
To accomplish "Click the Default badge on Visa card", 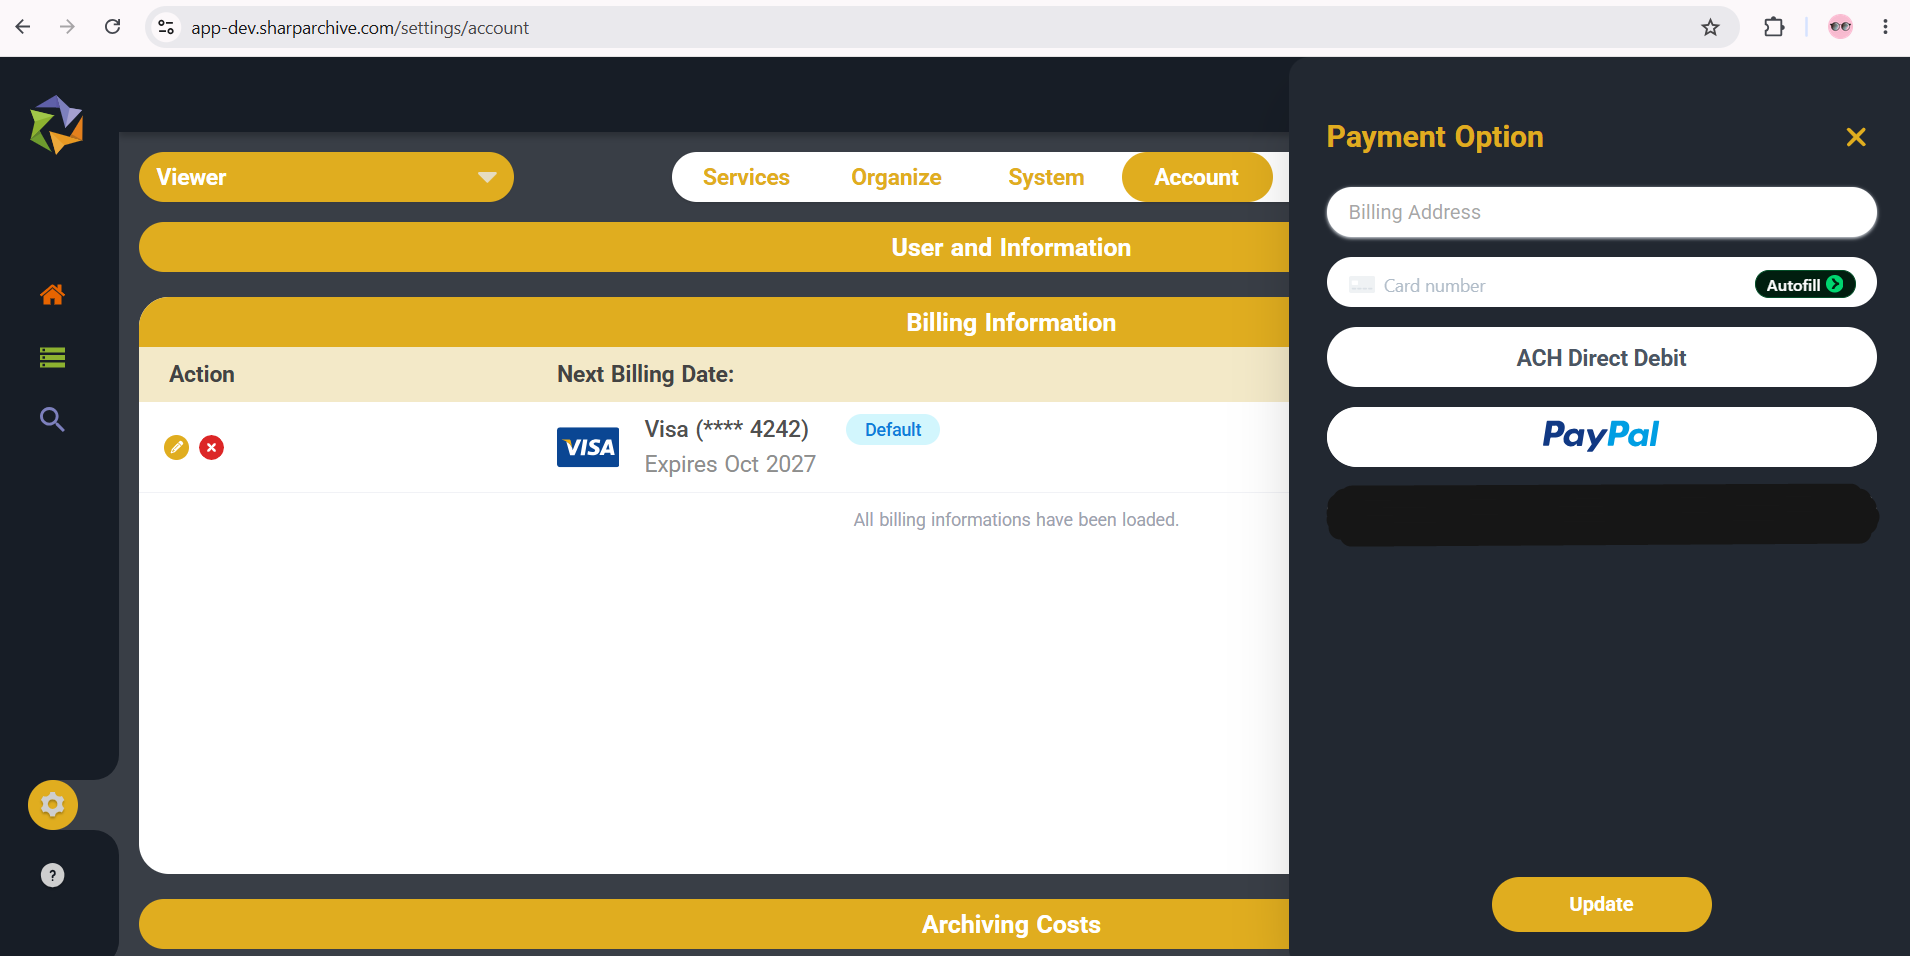I will click(x=893, y=429).
